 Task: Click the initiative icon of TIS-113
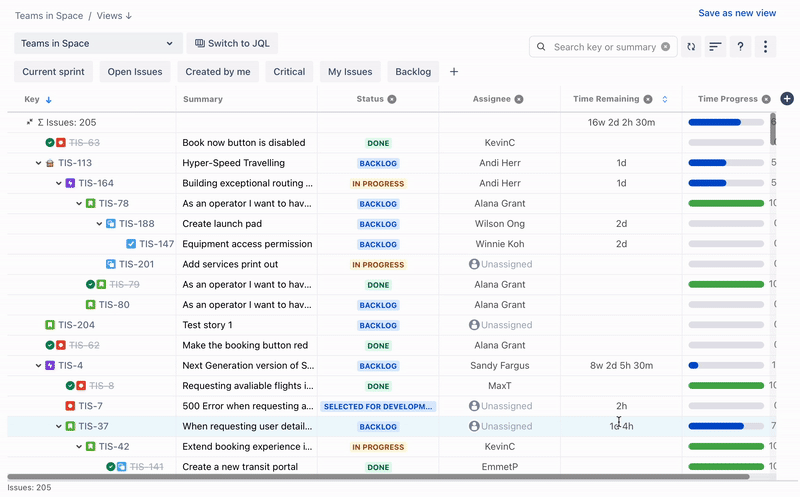coord(49,163)
